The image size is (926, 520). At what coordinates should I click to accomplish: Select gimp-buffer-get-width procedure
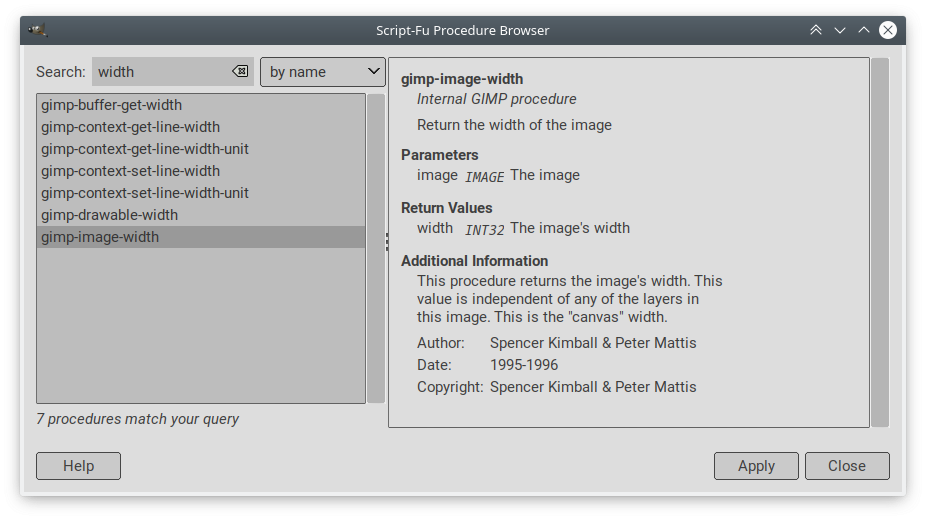pyautogui.click(x=111, y=105)
